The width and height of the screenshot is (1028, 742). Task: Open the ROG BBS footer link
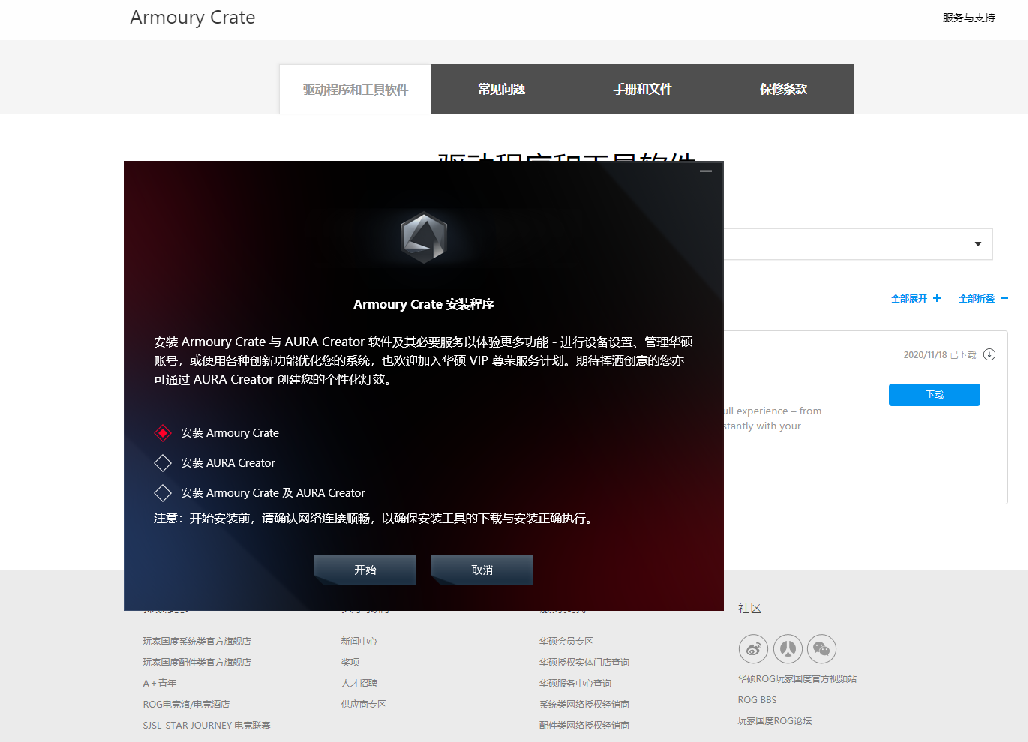(x=757, y=699)
